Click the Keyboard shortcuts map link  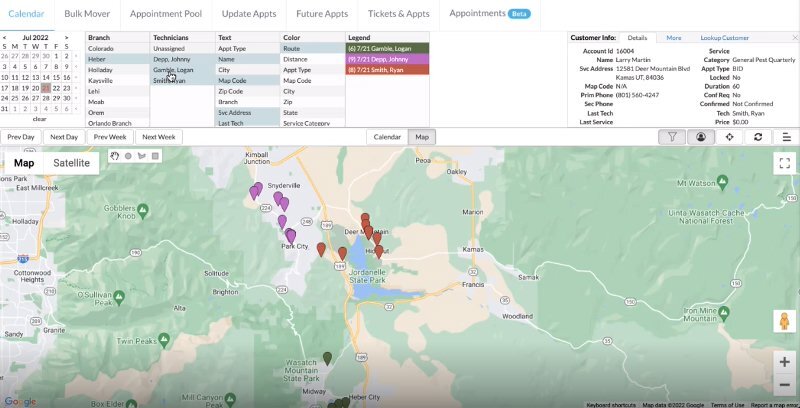[x=611, y=405]
